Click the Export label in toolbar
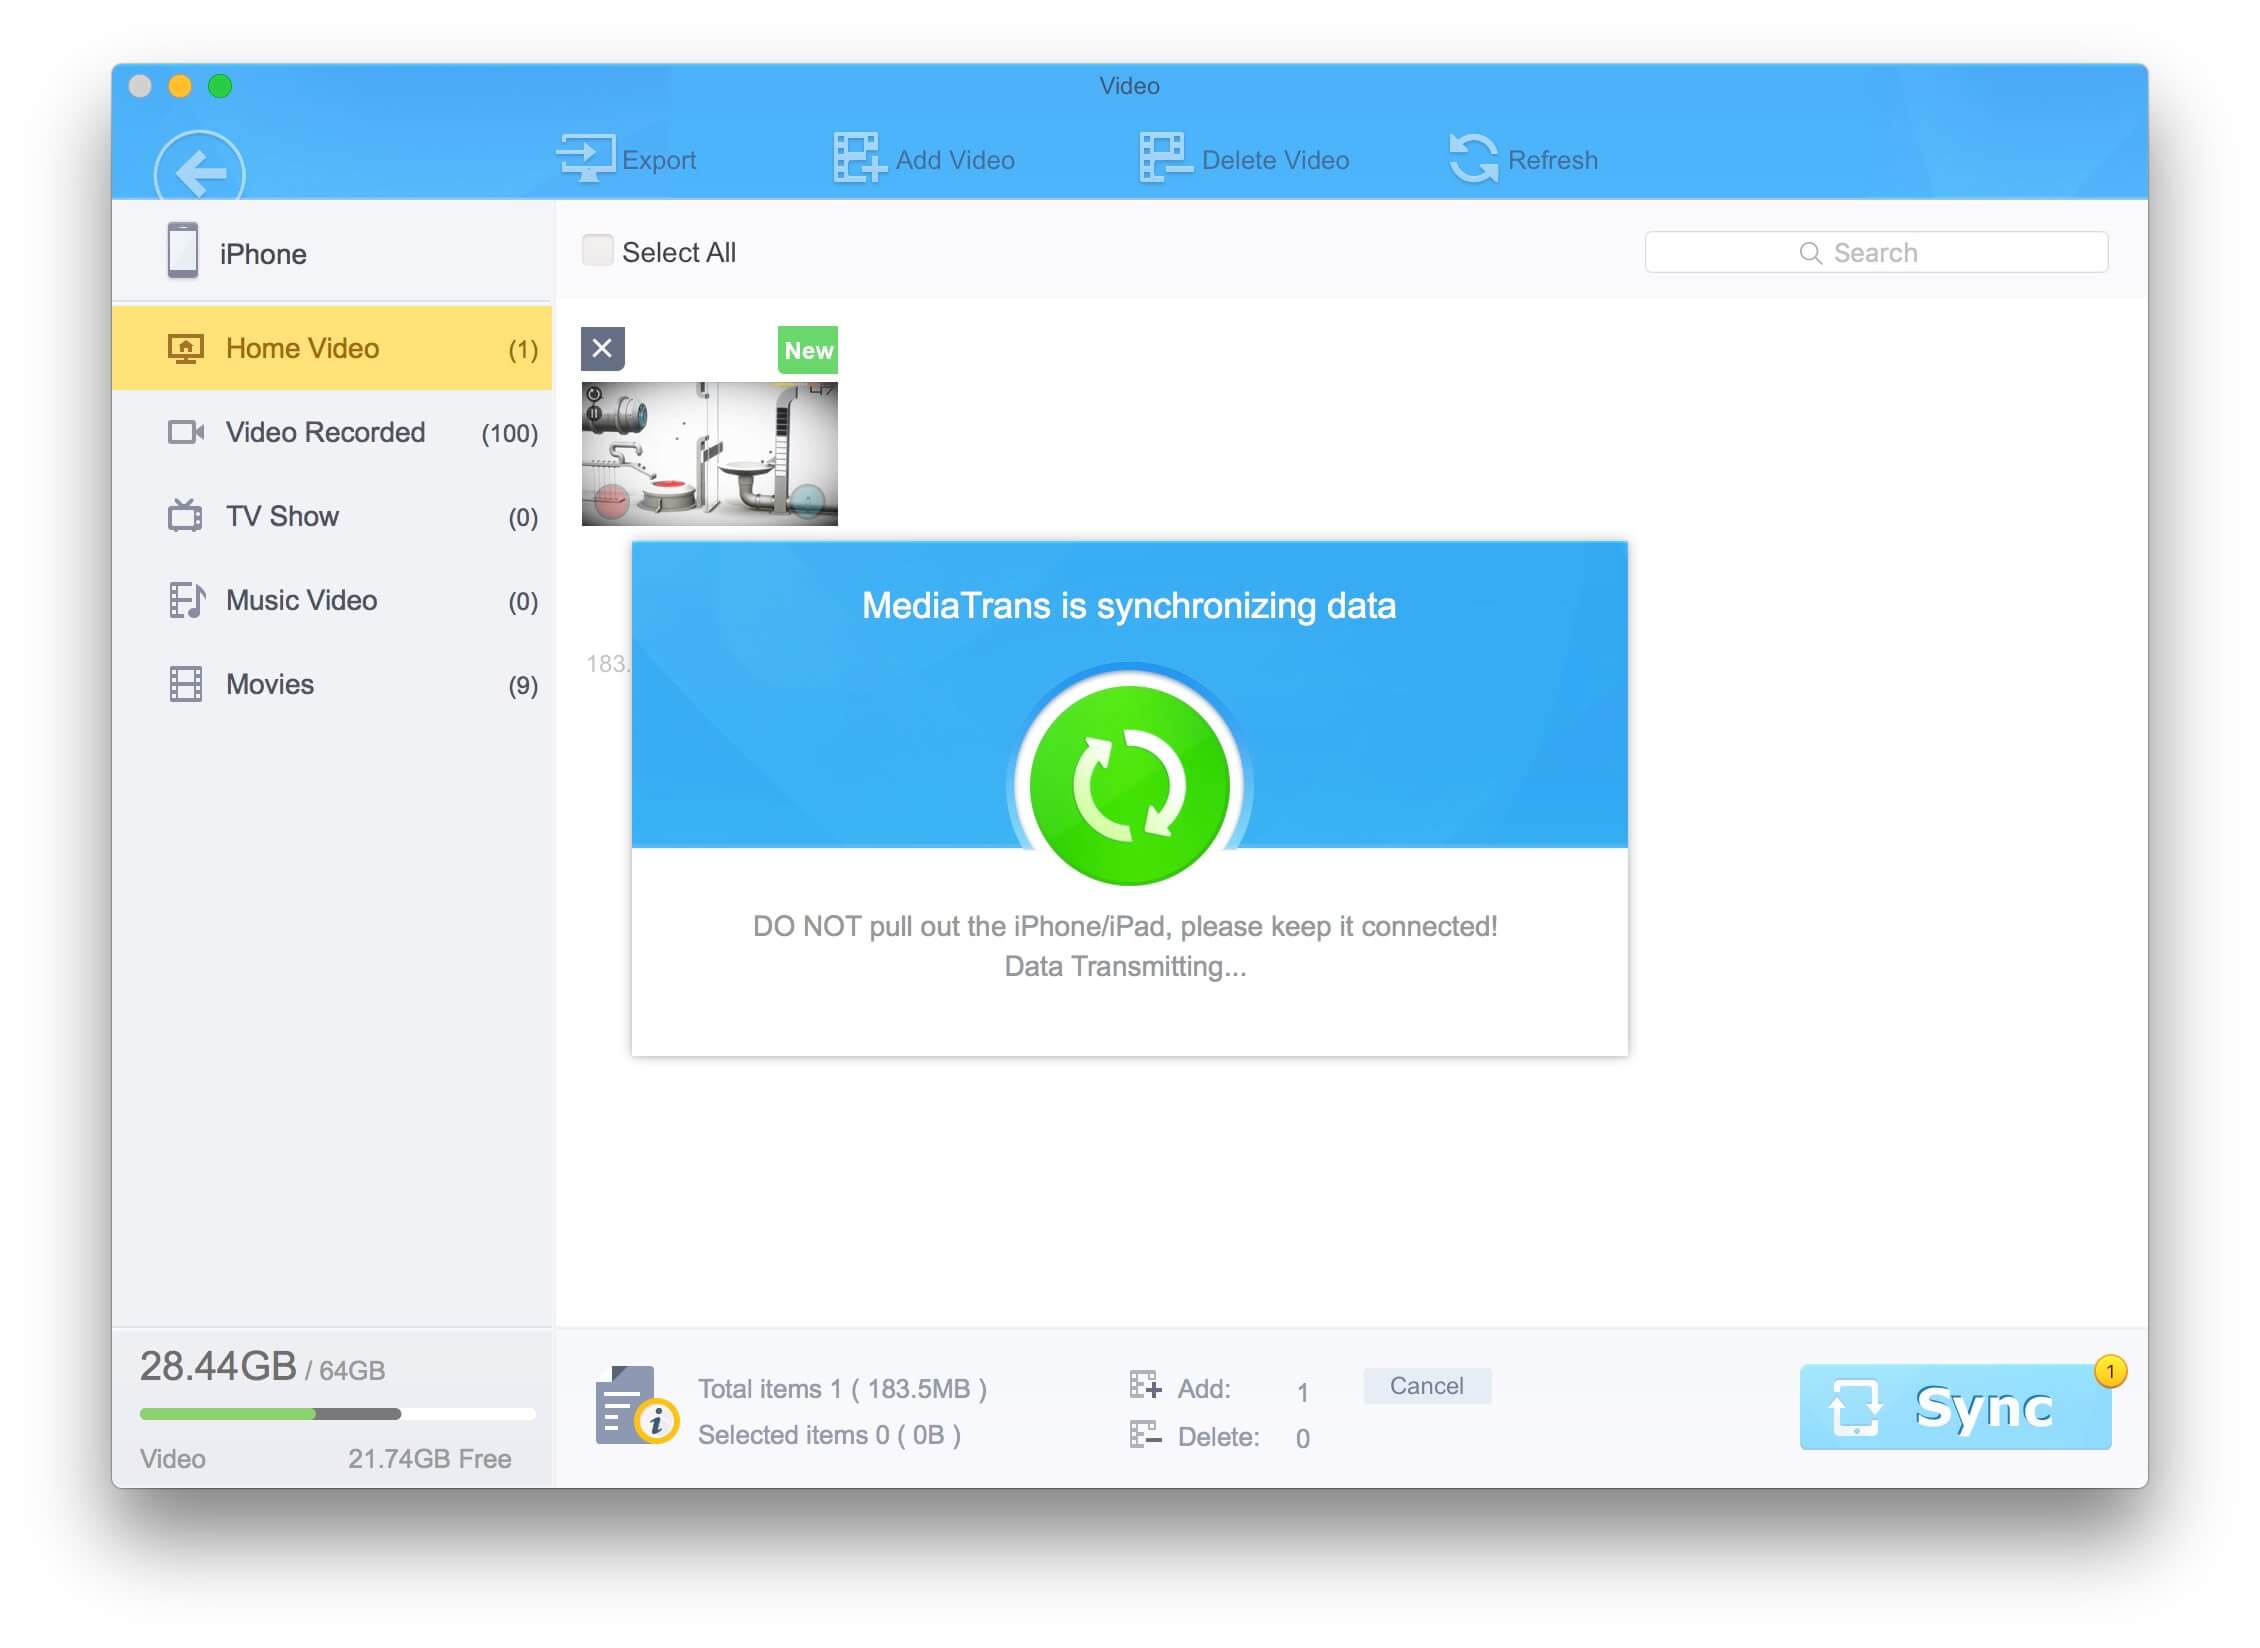Image resolution: width=2260 pixels, height=1648 pixels. (658, 160)
